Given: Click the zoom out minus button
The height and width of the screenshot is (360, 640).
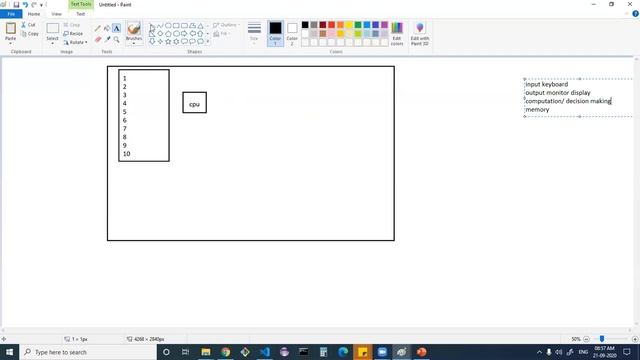Looking at the screenshot, I should click(587, 339).
